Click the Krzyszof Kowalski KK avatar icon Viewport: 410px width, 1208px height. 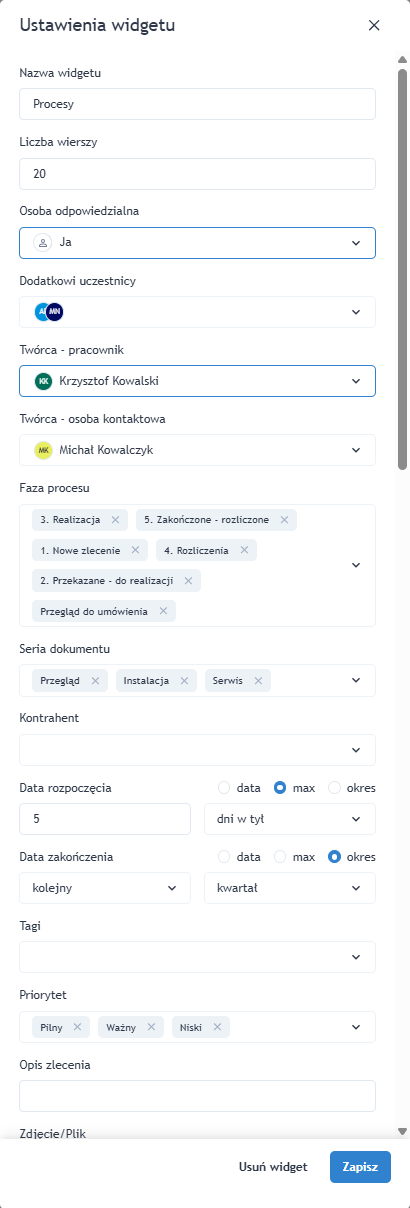(43, 381)
